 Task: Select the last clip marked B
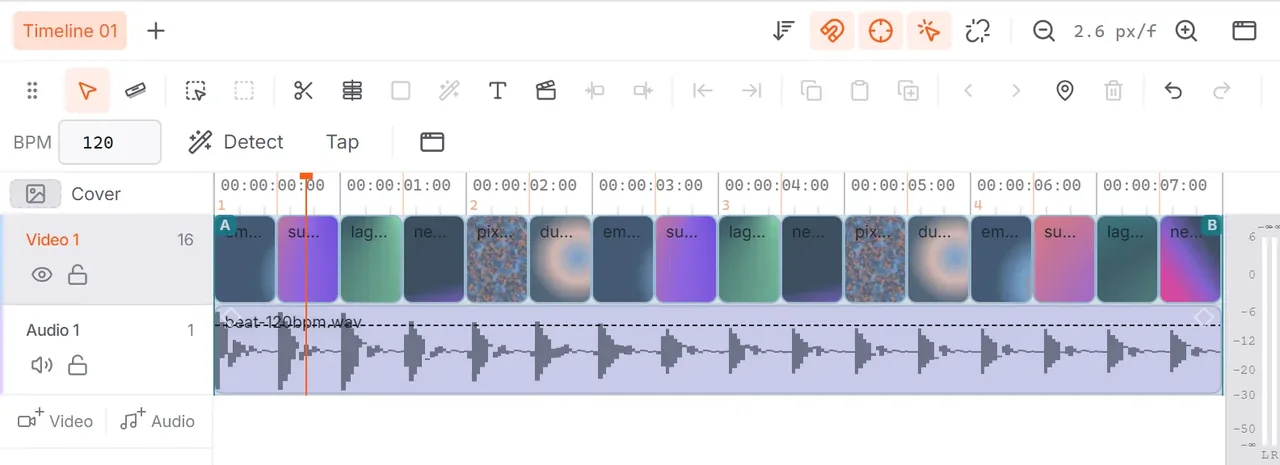(x=1190, y=259)
